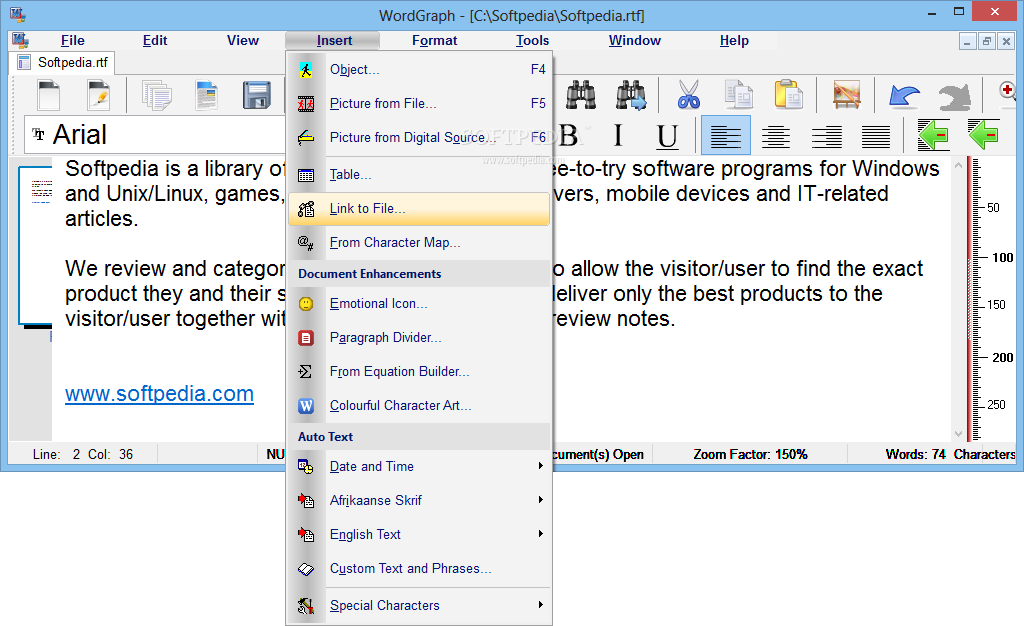Choose From Character Map... entry
Screen dimensions: 1024x626
click(419, 243)
